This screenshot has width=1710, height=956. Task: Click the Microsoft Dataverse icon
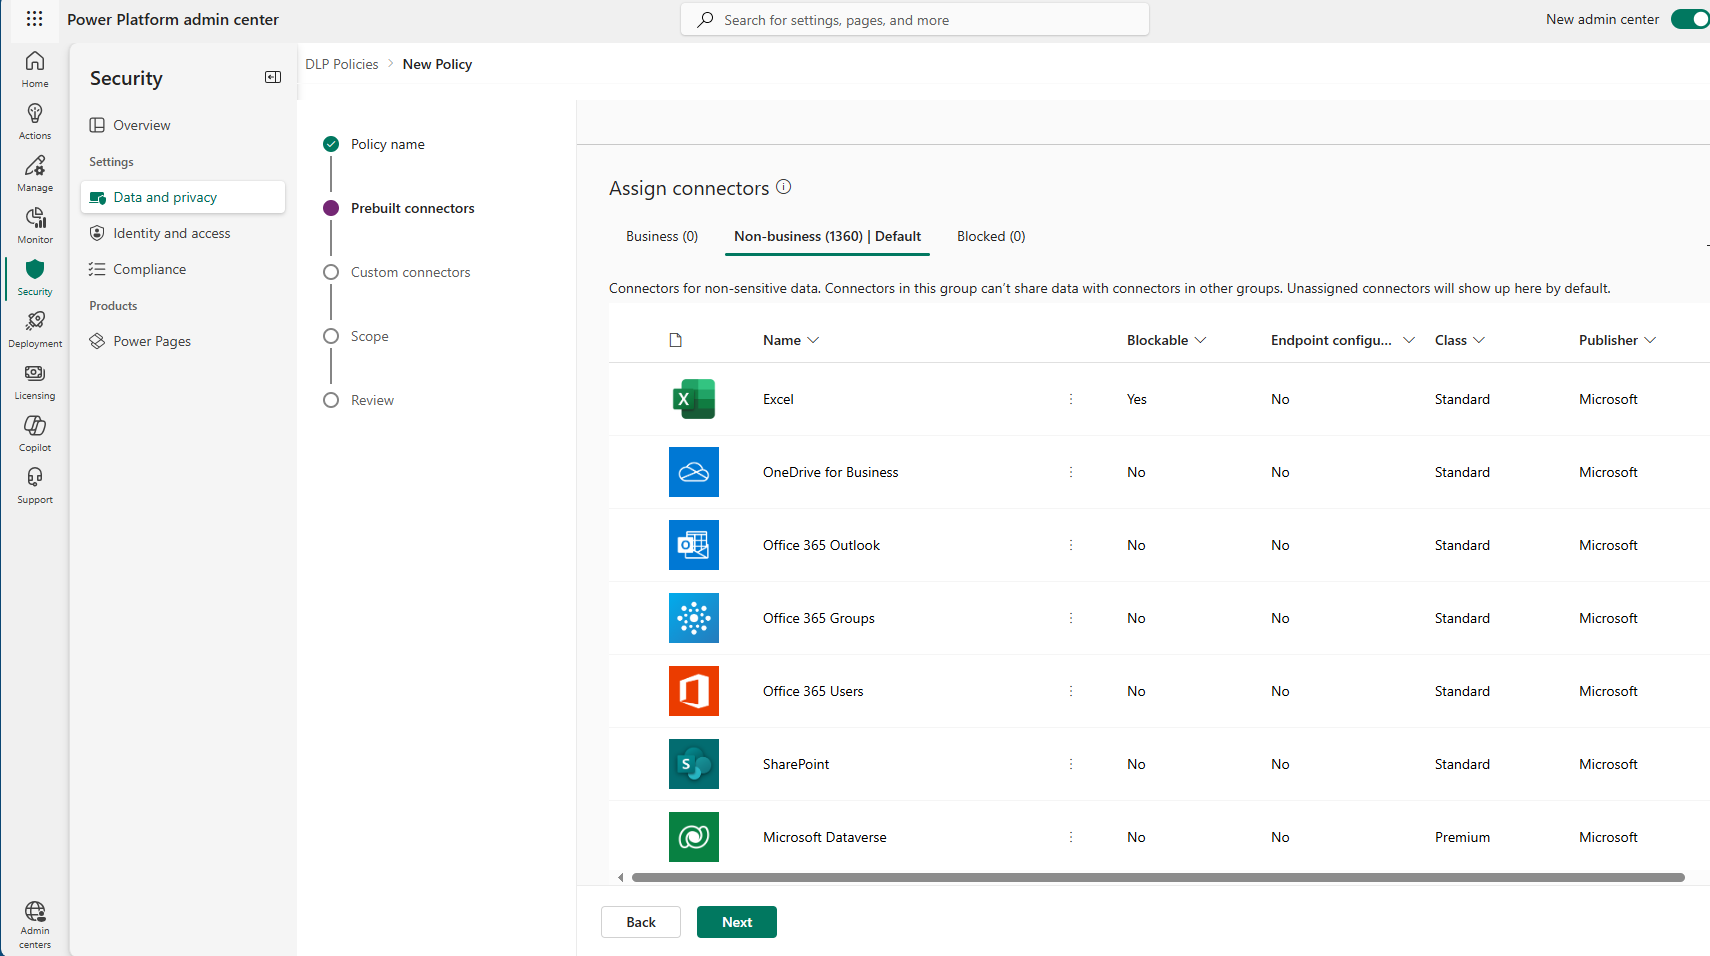tap(694, 837)
